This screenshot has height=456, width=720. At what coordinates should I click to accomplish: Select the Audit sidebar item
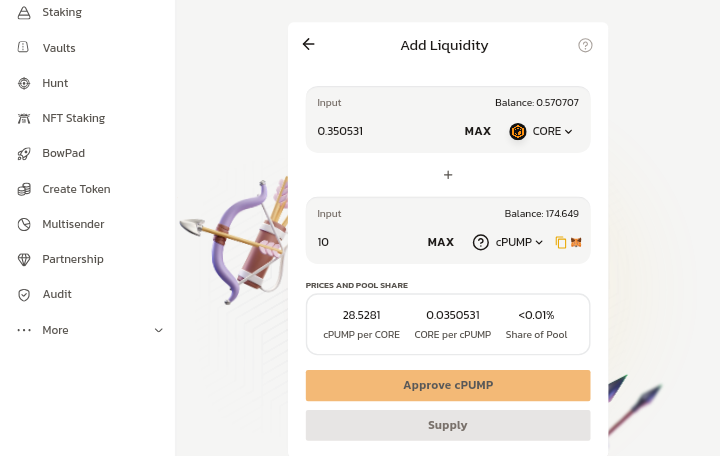(56, 294)
